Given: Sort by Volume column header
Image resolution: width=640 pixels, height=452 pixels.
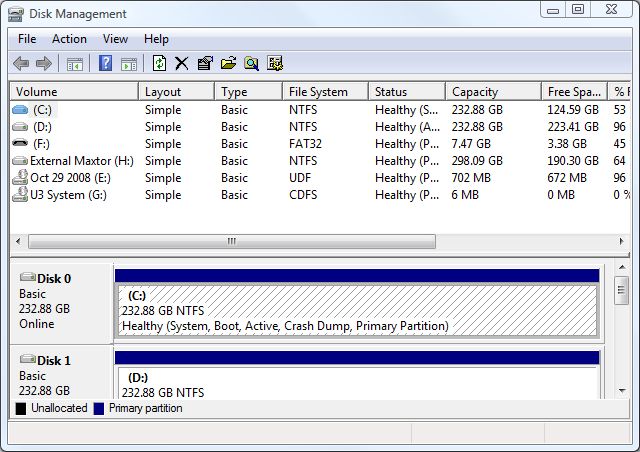Looking at the screenshot, I should click(73, 92).
